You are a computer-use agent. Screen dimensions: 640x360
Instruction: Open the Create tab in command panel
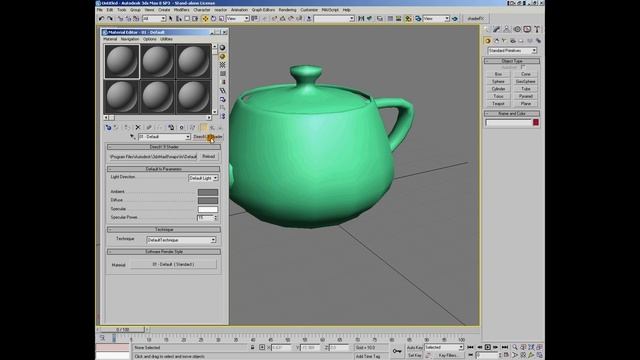(487, 29)
